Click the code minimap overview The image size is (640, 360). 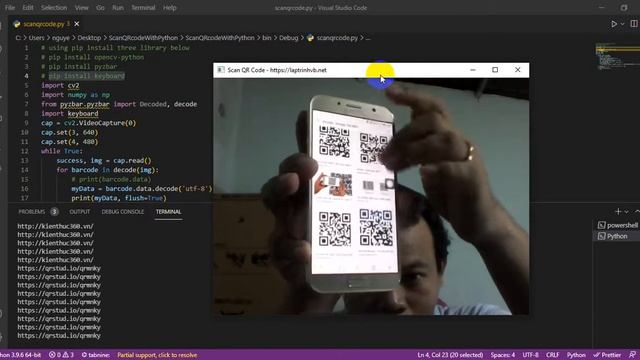(x=617, y=55)
